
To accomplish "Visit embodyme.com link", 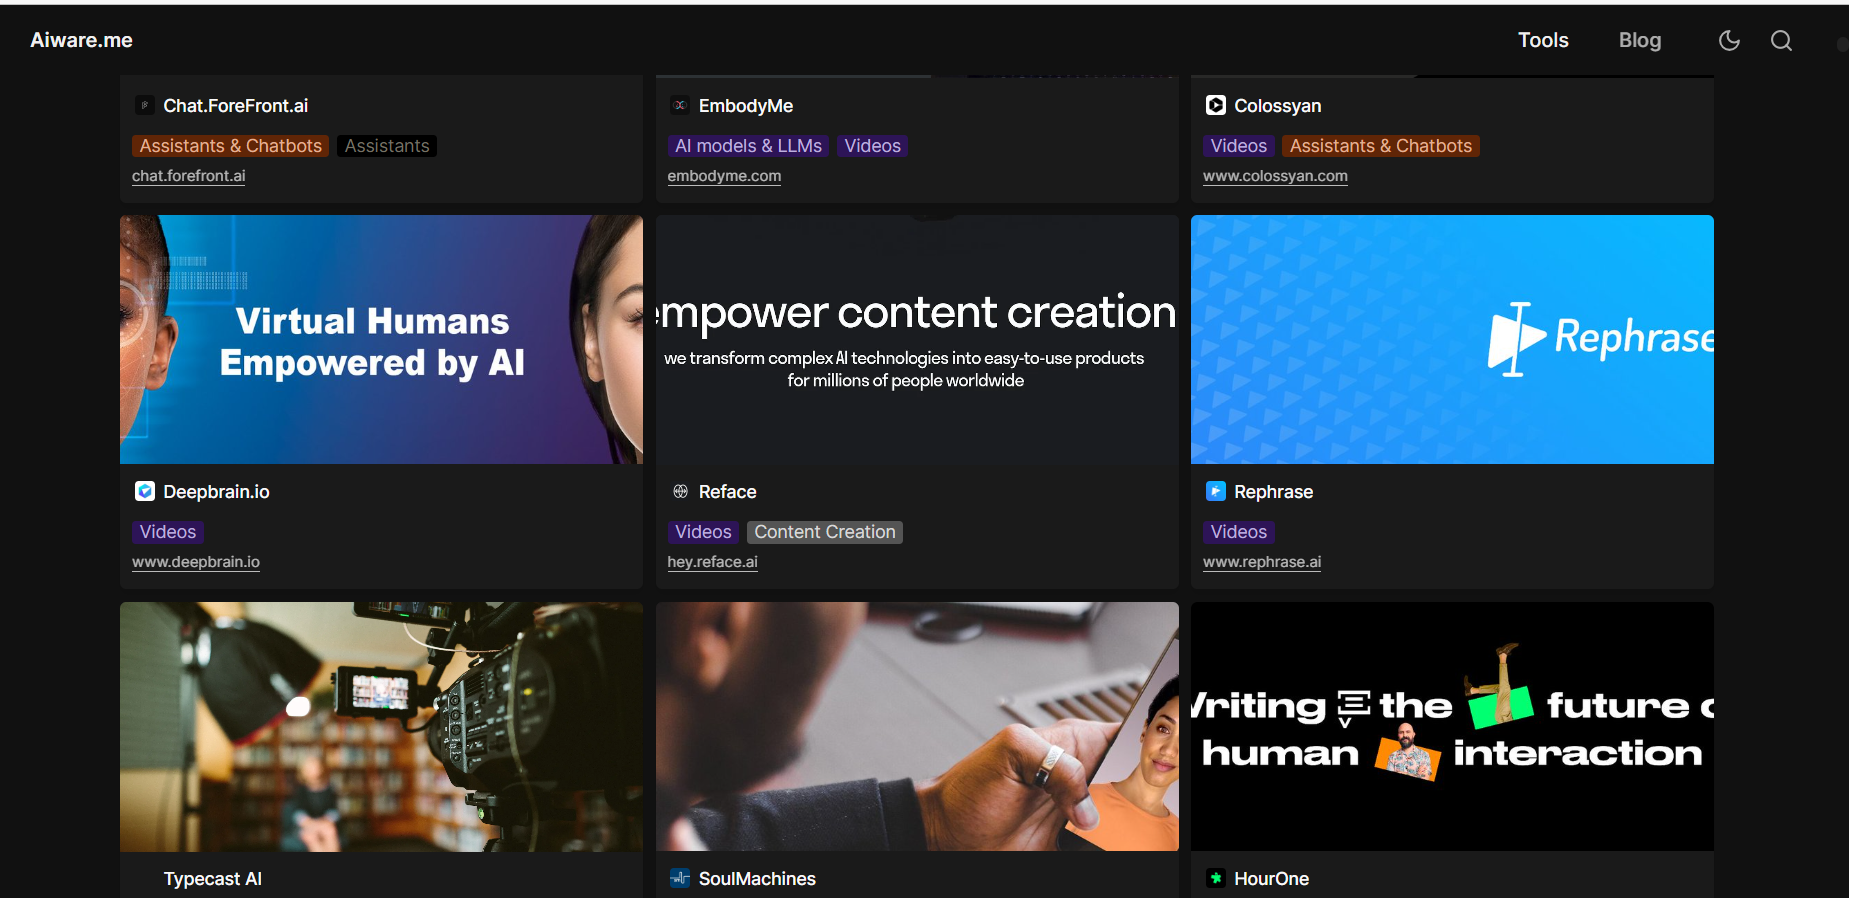I will [x=725, y=176].
